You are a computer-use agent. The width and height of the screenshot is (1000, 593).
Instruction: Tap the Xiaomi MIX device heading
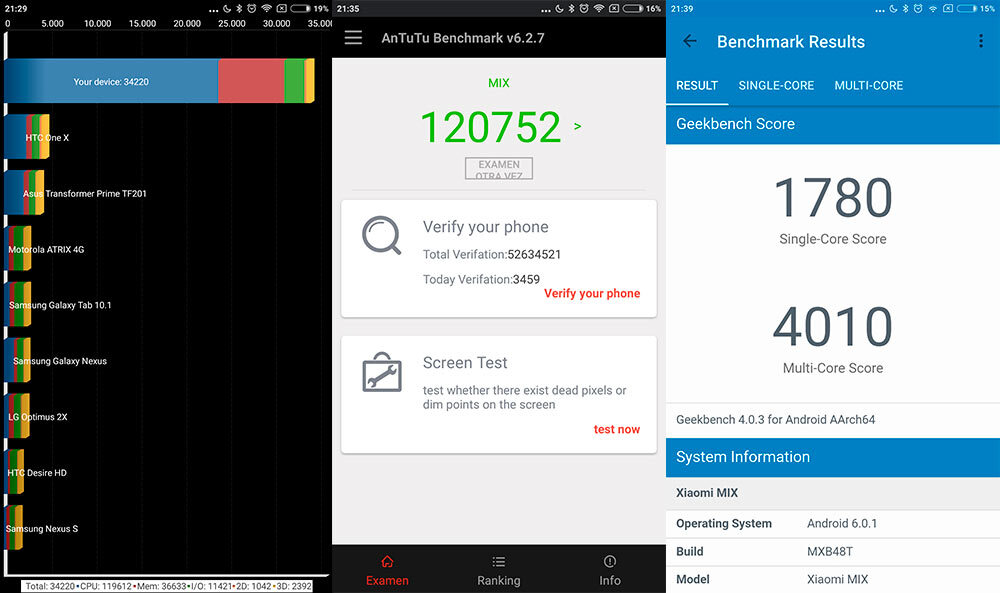(707, 493)
